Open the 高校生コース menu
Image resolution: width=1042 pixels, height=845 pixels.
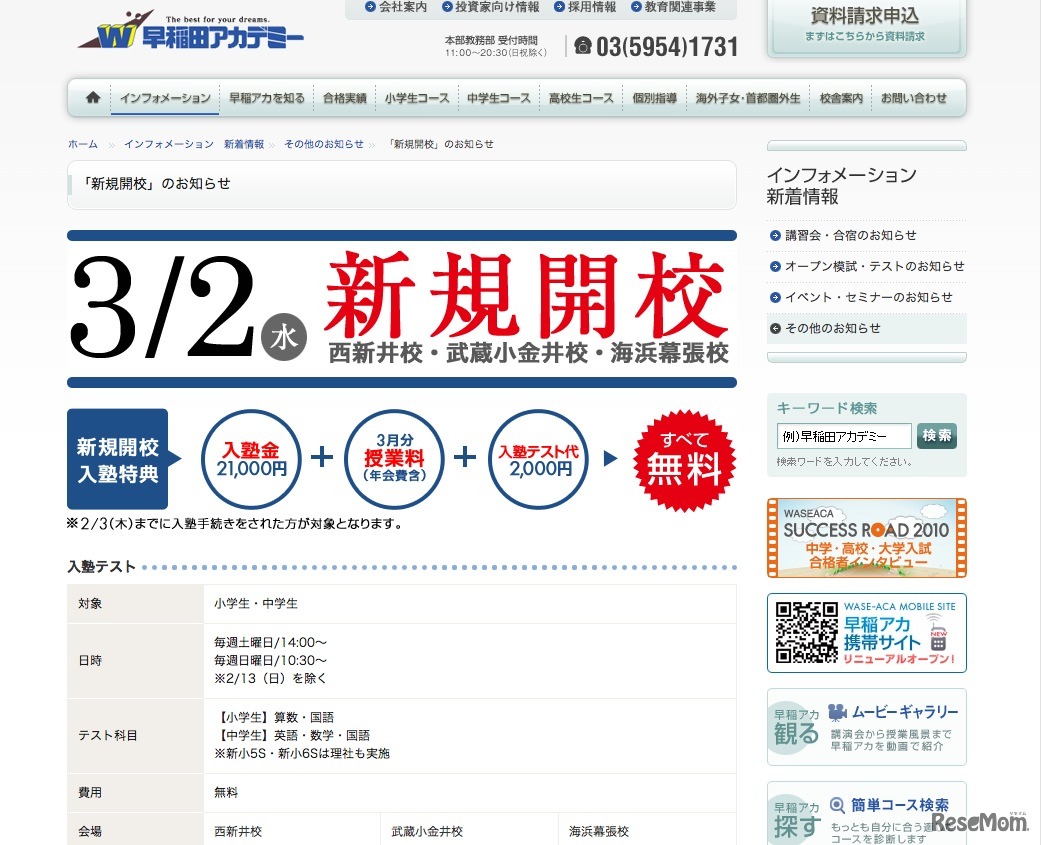pos(581,98)
